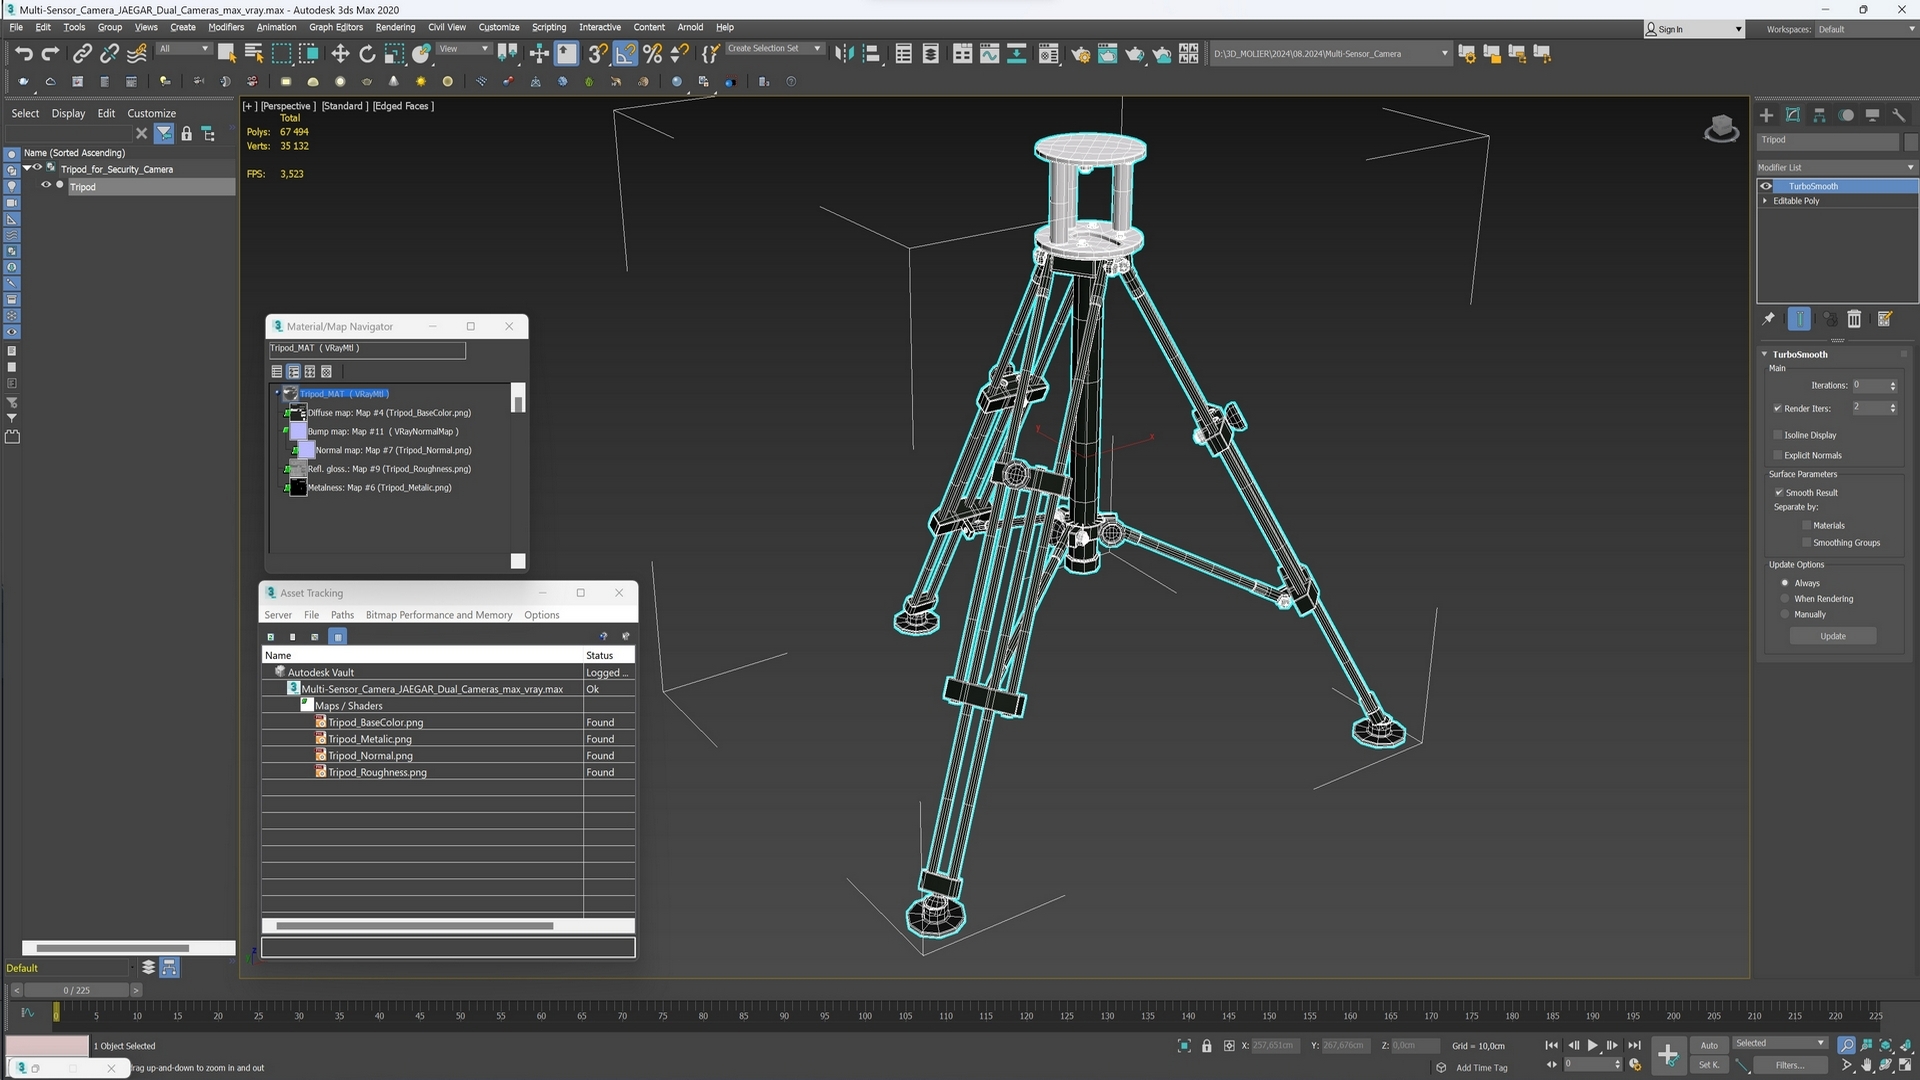Open the selection filter All dropdown
The image size is (1920, 1080).
tap(184, 48)
